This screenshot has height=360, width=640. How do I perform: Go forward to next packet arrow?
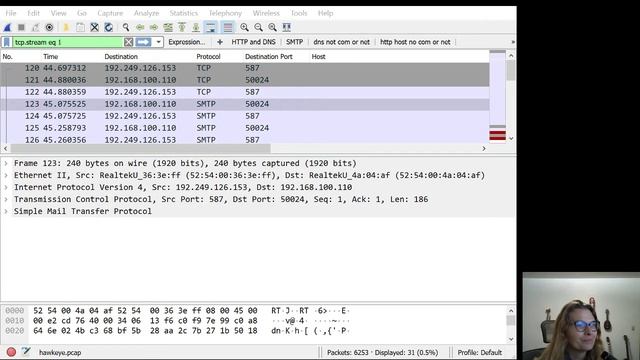tap(154, 27)
